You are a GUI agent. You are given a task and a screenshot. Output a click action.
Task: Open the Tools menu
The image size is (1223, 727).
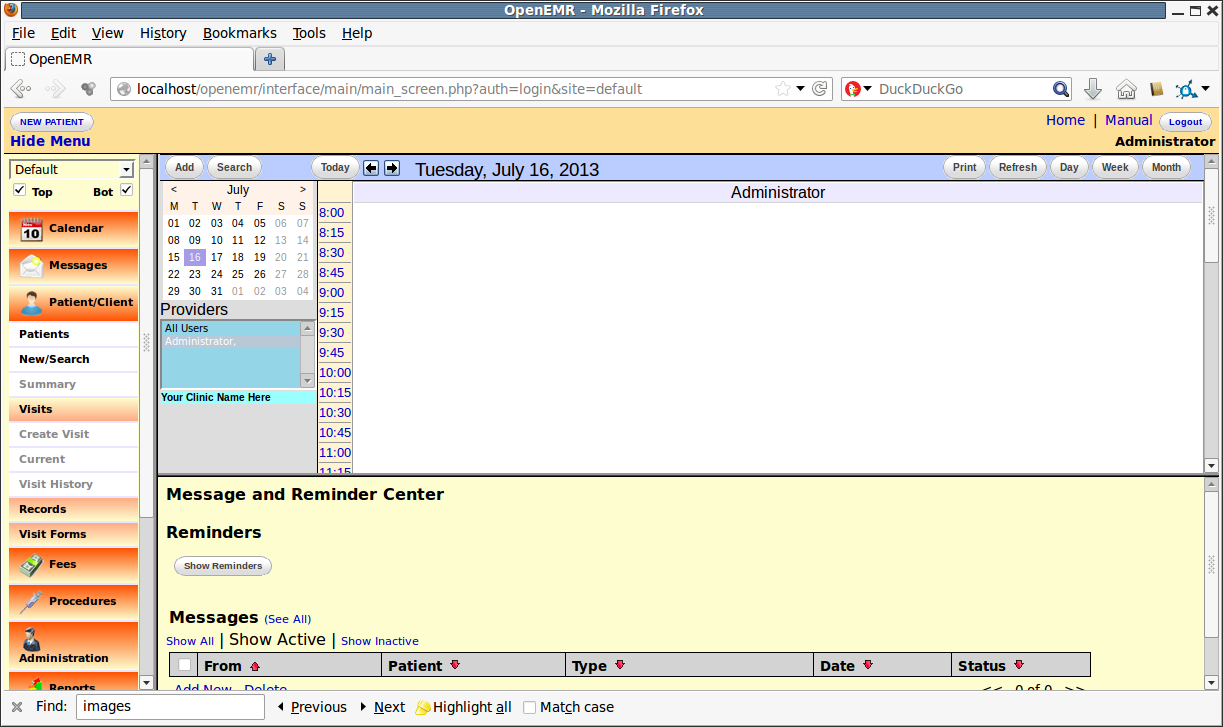point(309,33)
